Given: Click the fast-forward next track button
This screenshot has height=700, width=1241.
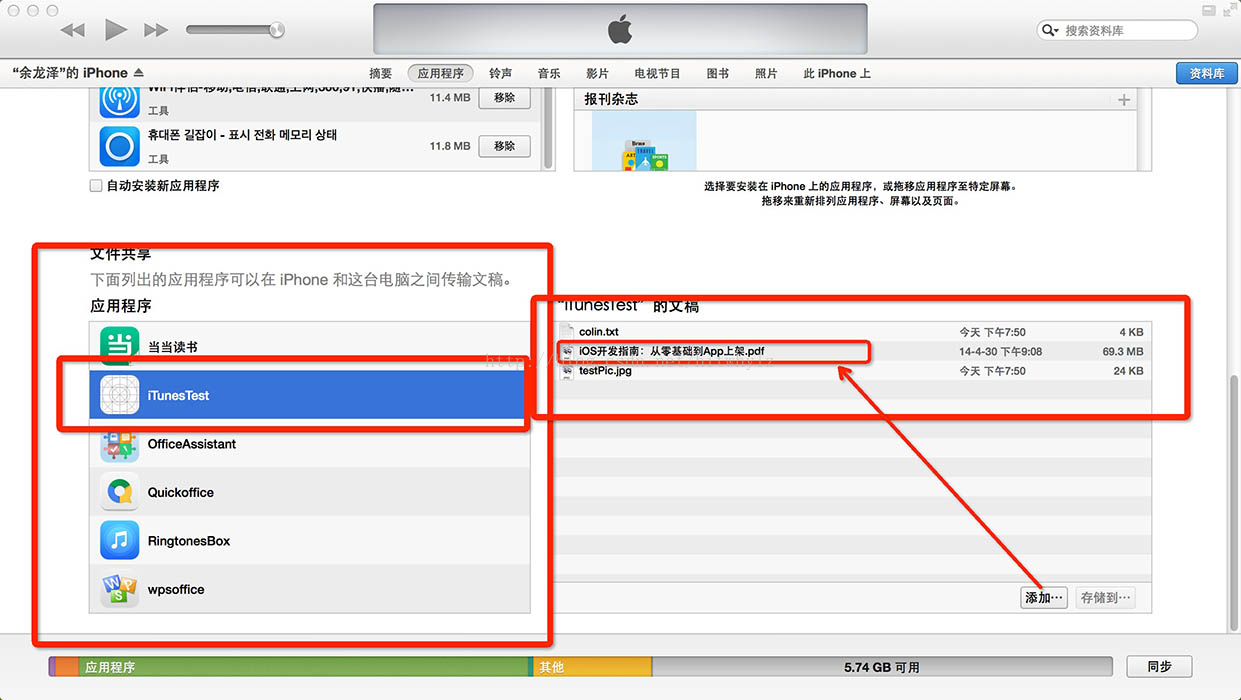Looking at the screenshot, I should point(156,30).
